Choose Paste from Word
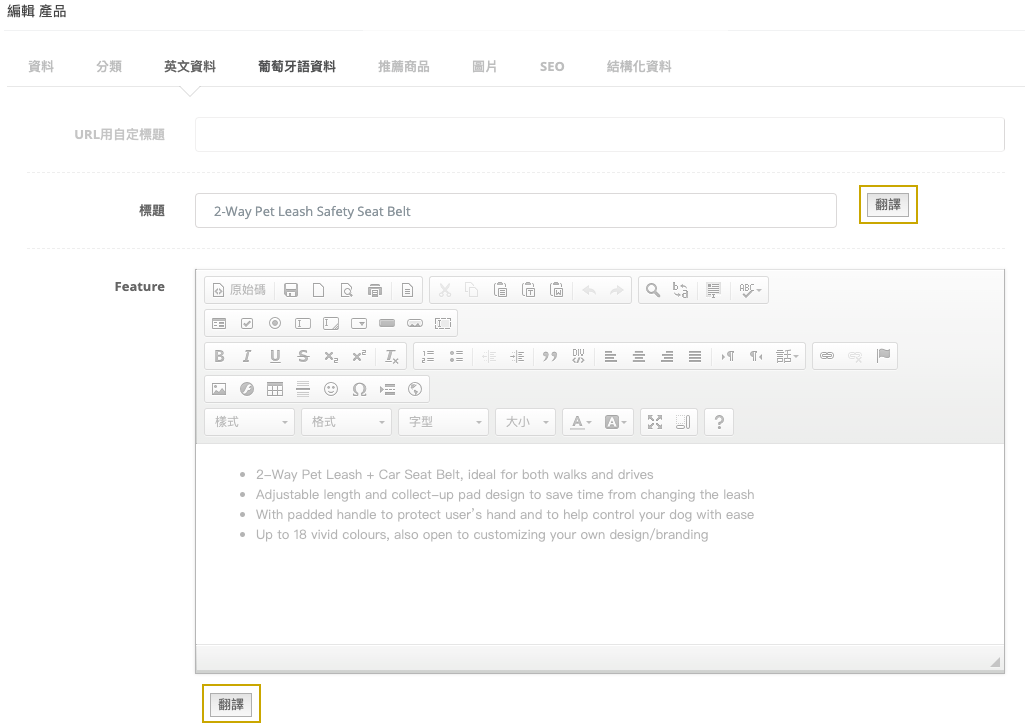Viewport: 1030px width, 726px height. pos(557,290)
